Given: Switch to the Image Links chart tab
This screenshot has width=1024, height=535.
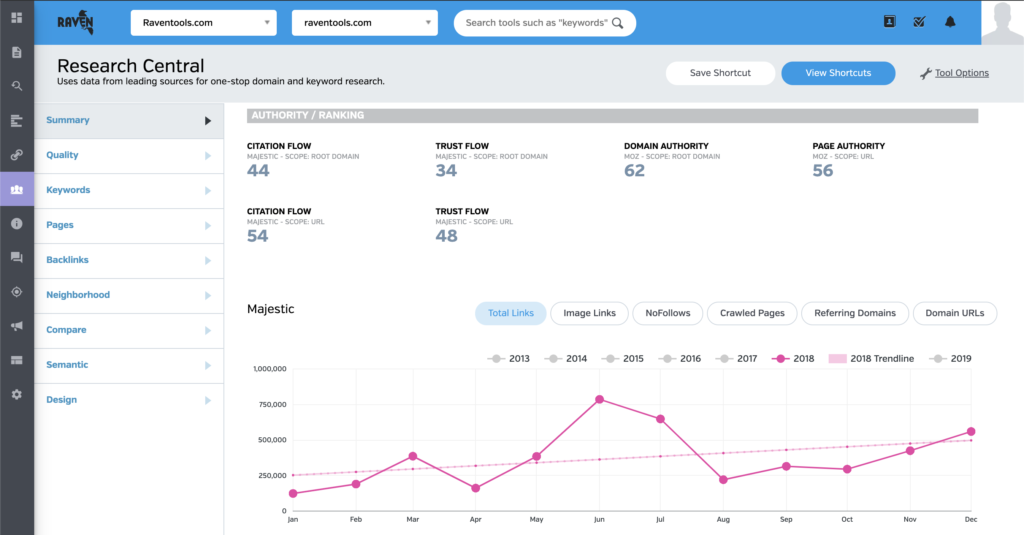Looking at the screenshot, I should (589, 313).
